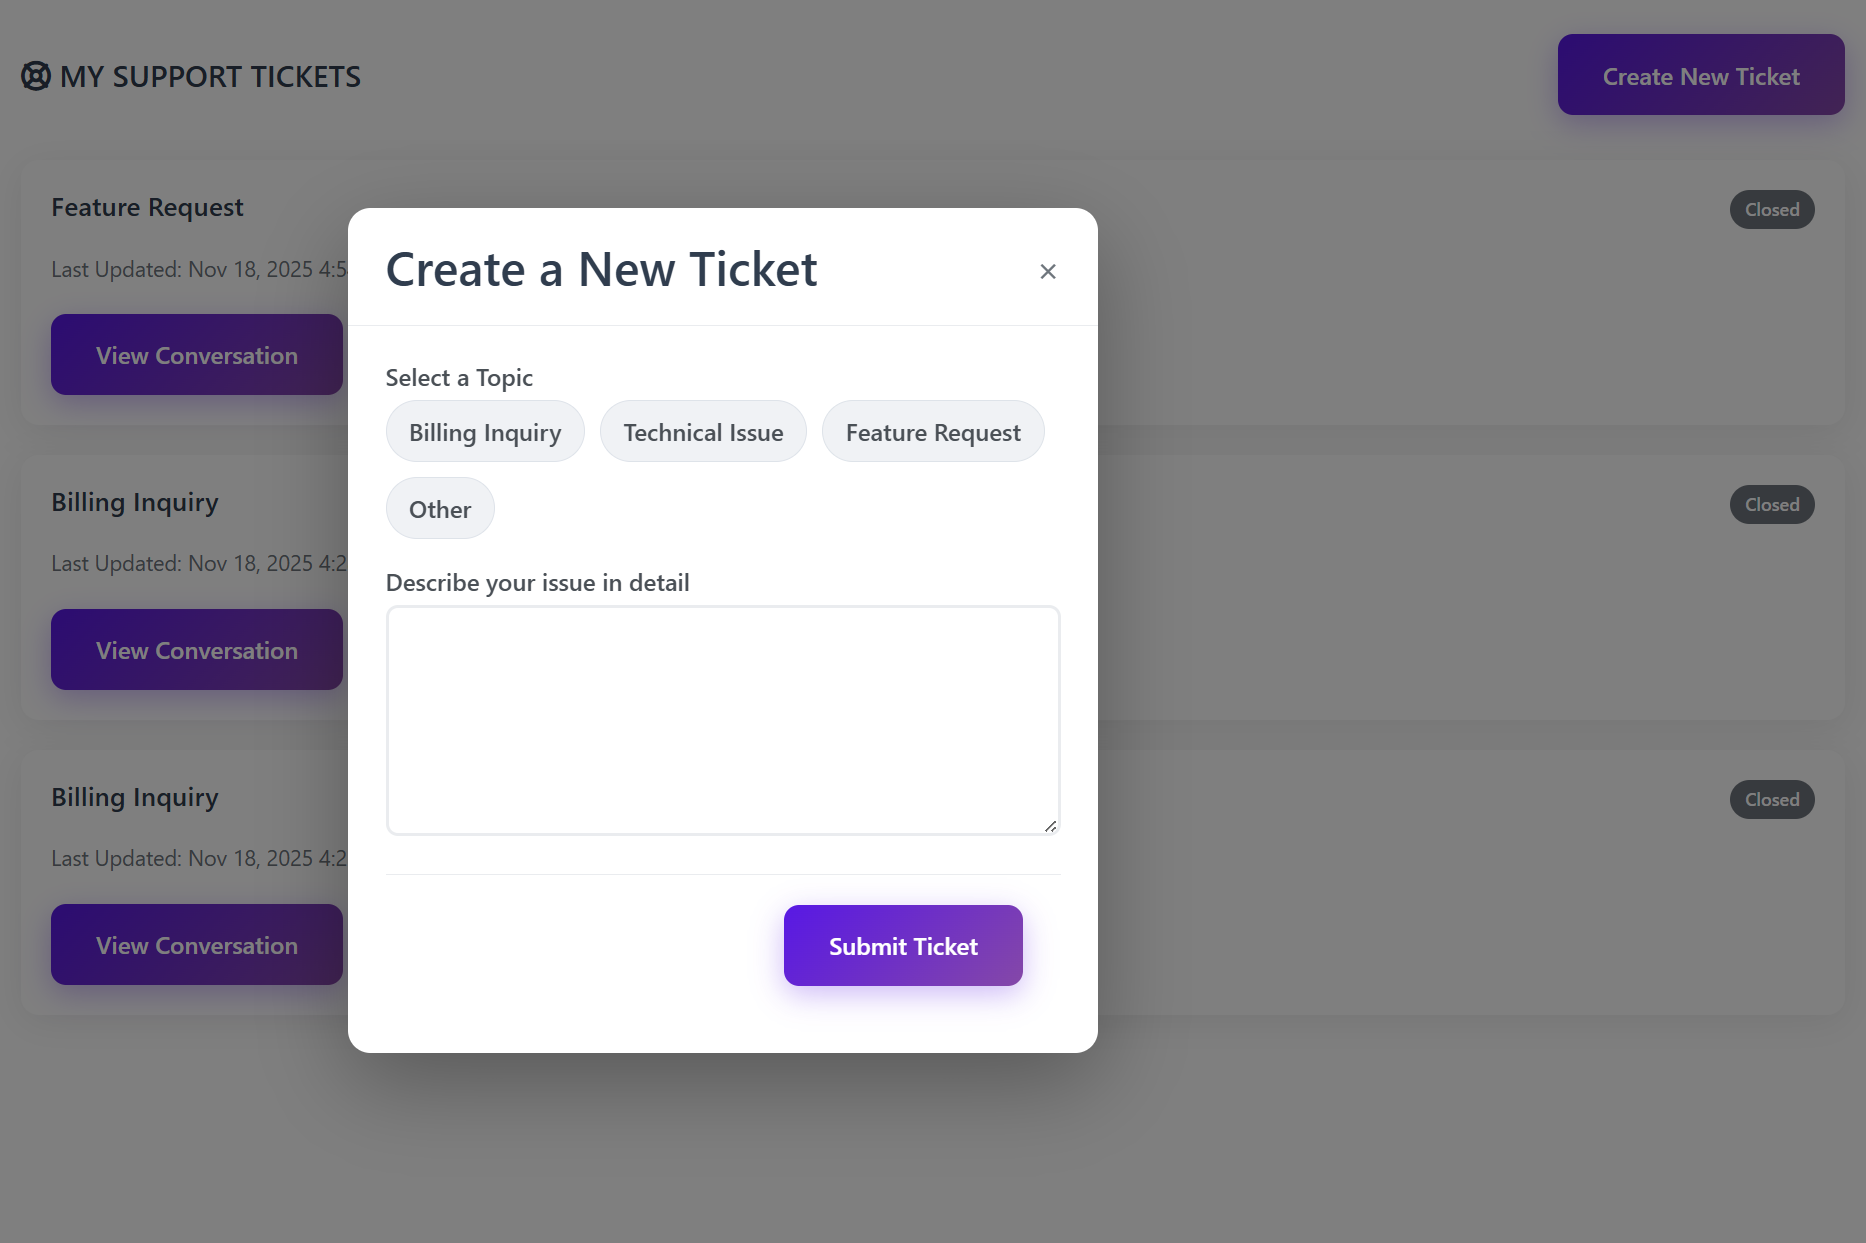Click the middle ticket's Billing Inquiry heading
Viewport: 1866px width, 1243px height.
click(x=135, y=502)
